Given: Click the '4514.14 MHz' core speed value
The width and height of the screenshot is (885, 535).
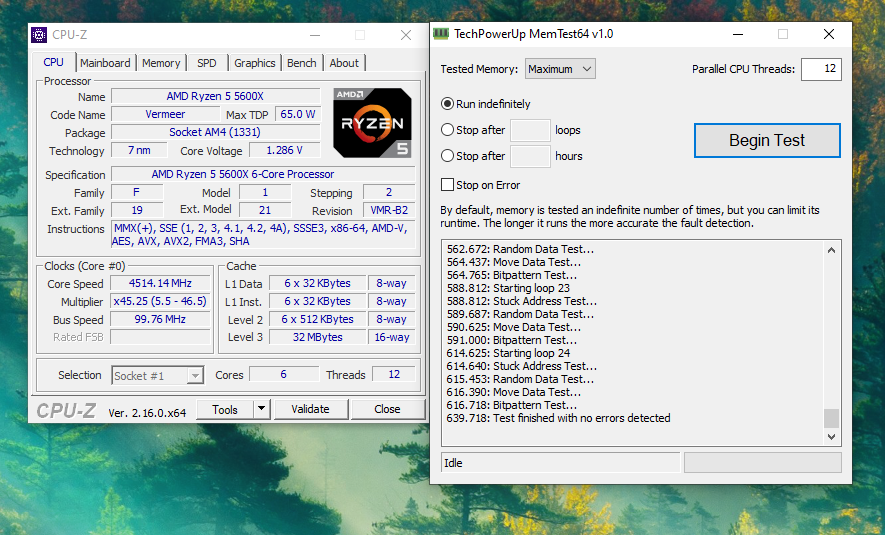Looking at the screenshot, I should point(160,283).
